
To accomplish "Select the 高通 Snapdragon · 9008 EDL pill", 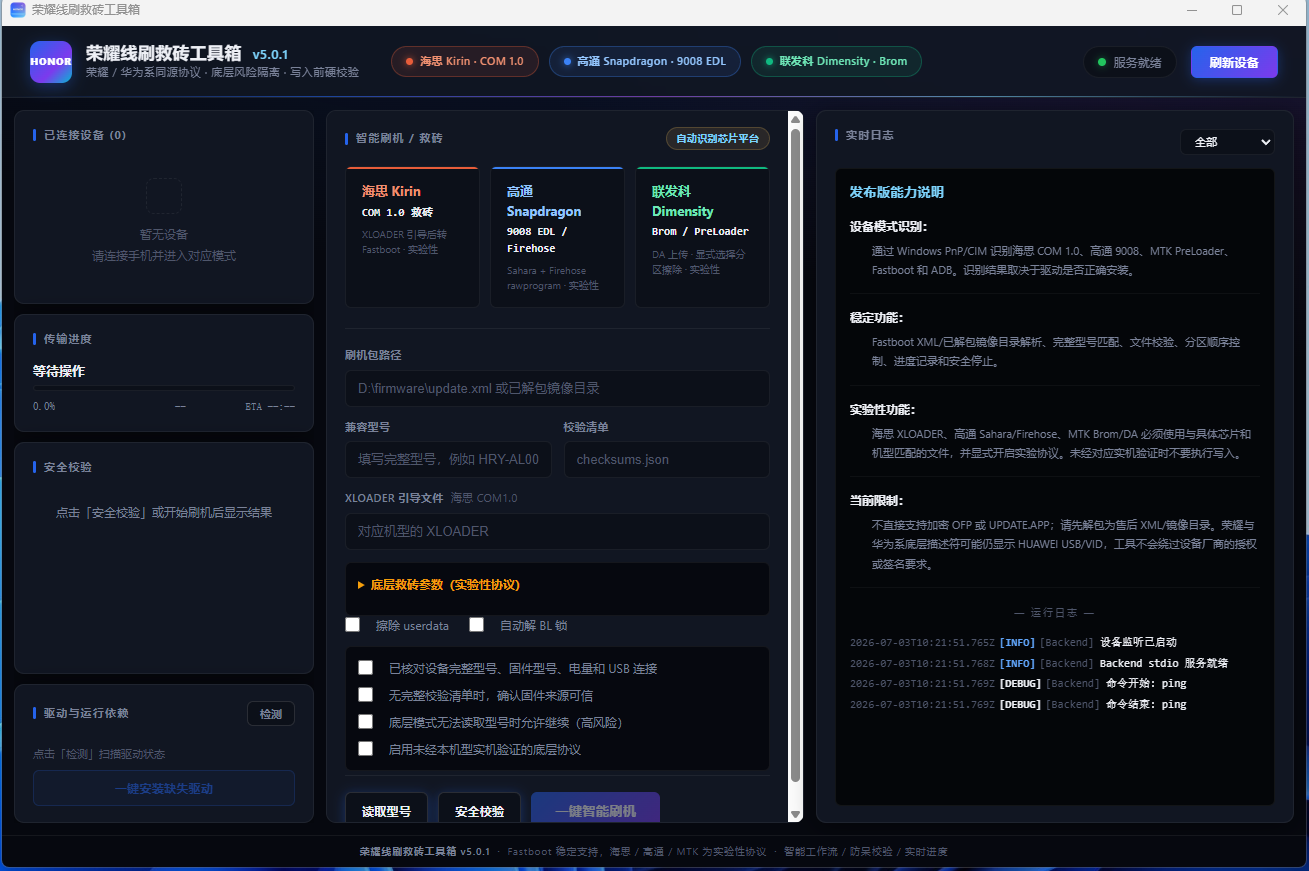I will pyautogui.click(x=645, y=61).
